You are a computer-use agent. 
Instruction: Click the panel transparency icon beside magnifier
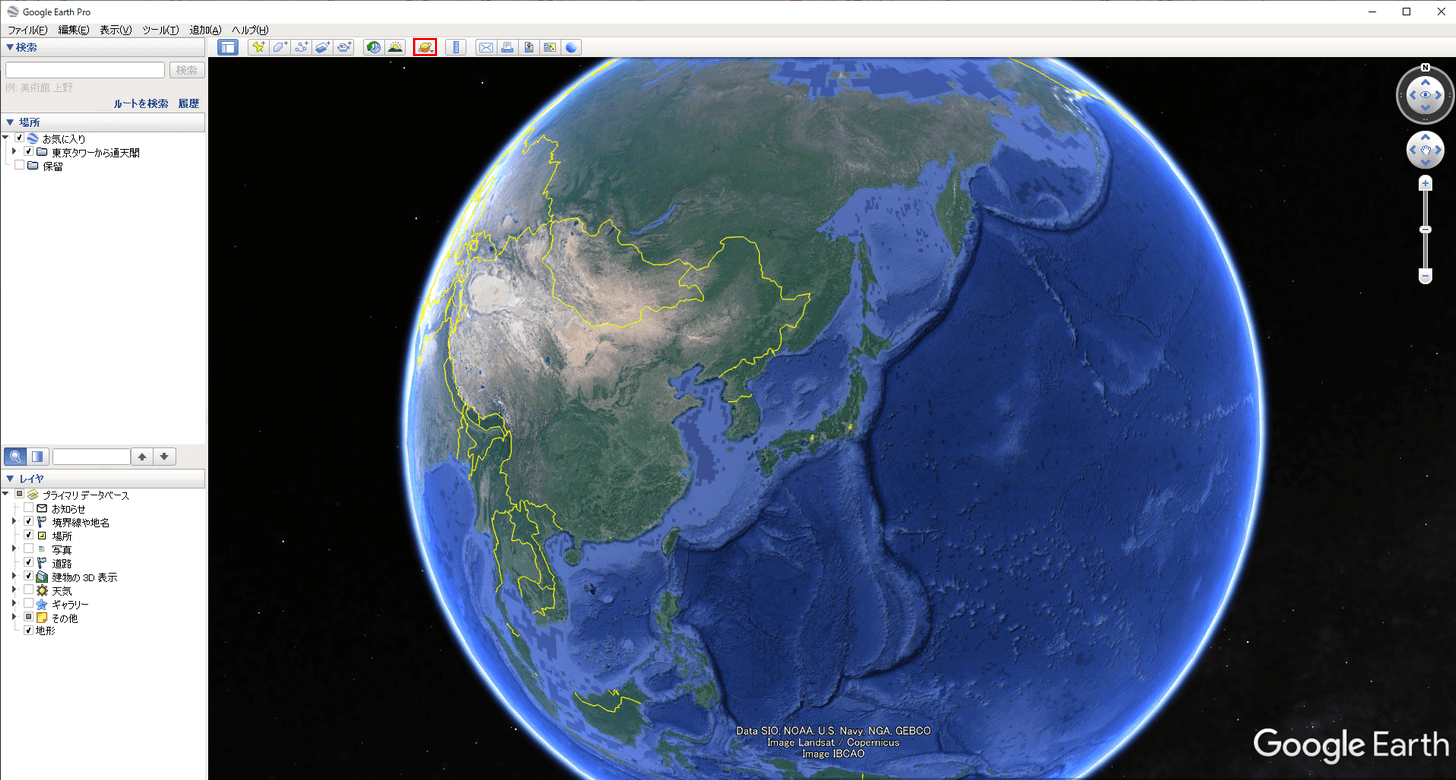tap(38, 456)
